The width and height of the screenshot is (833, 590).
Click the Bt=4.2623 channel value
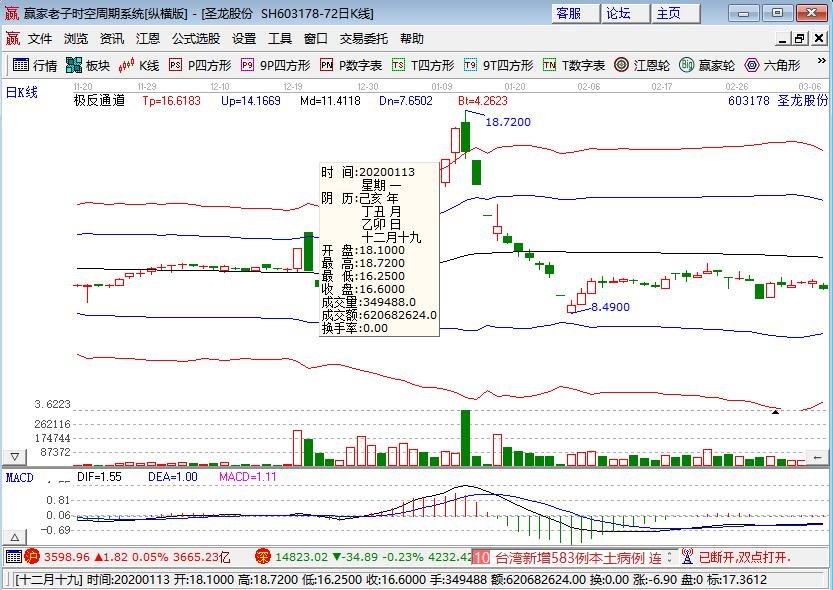483,101
